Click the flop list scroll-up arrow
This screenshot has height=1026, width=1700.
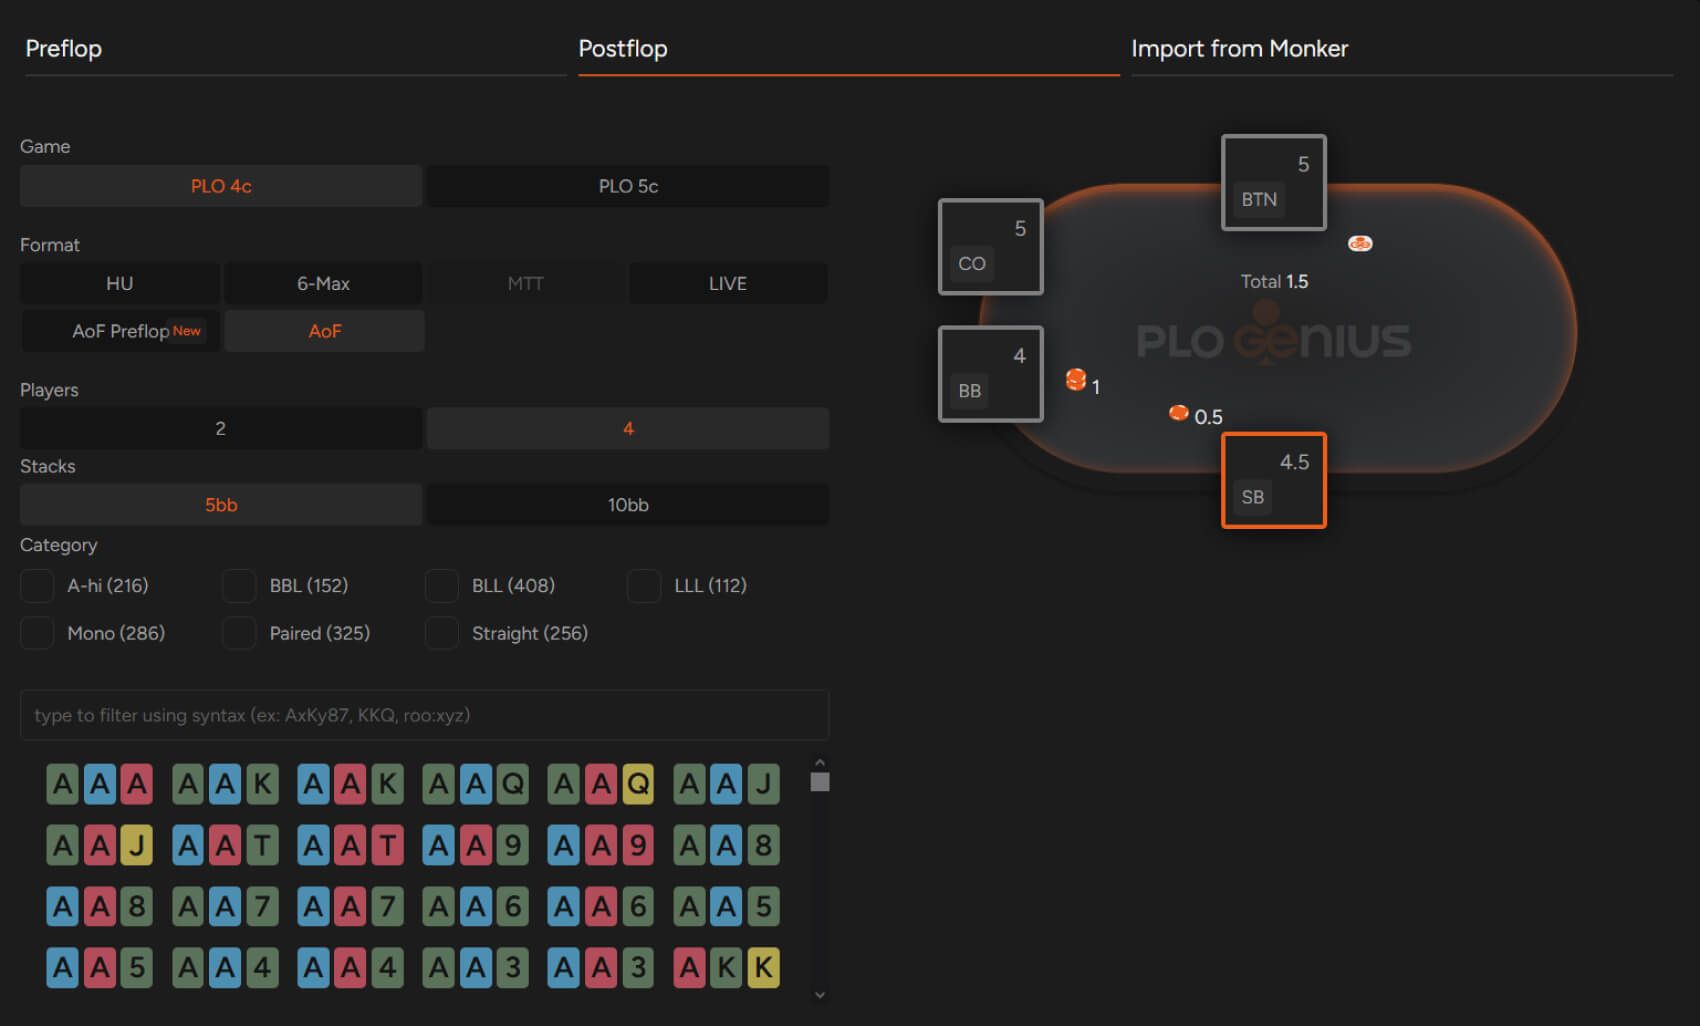pos(820,763)
